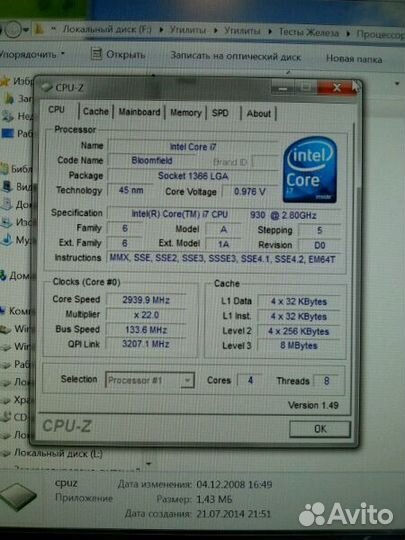Image resolution: width=405 pixels, height=540 pixels.
Task: Click the Code Name value Bloomfield
Action: point(152,161)
